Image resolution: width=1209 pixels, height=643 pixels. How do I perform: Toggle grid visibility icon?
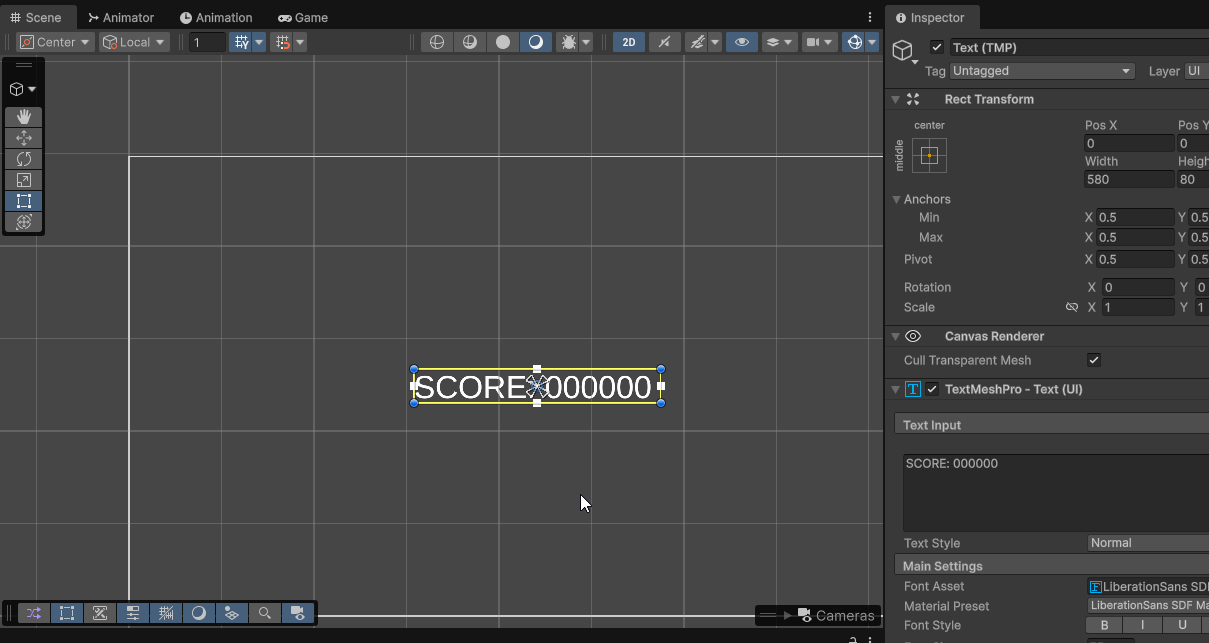coord(241,42)
